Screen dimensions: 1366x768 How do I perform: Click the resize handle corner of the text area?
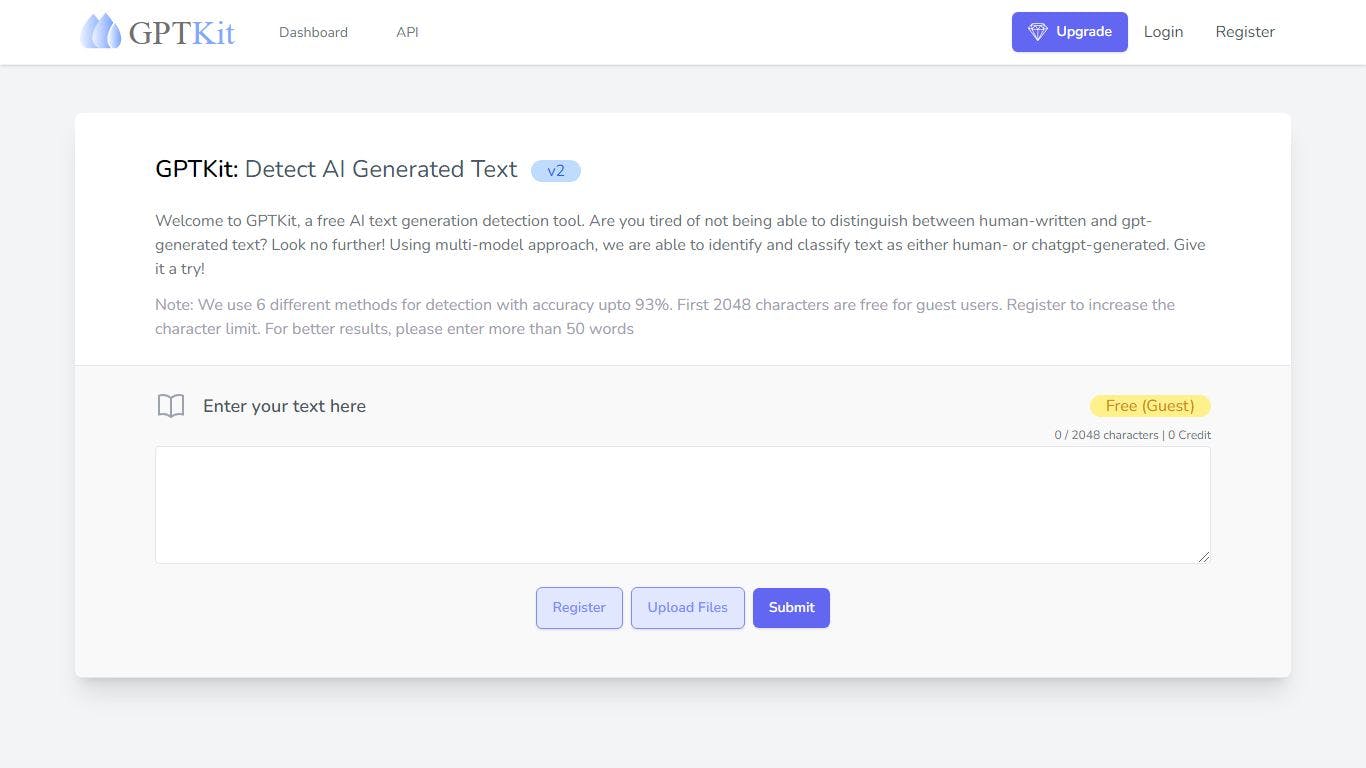point(1204,557)
